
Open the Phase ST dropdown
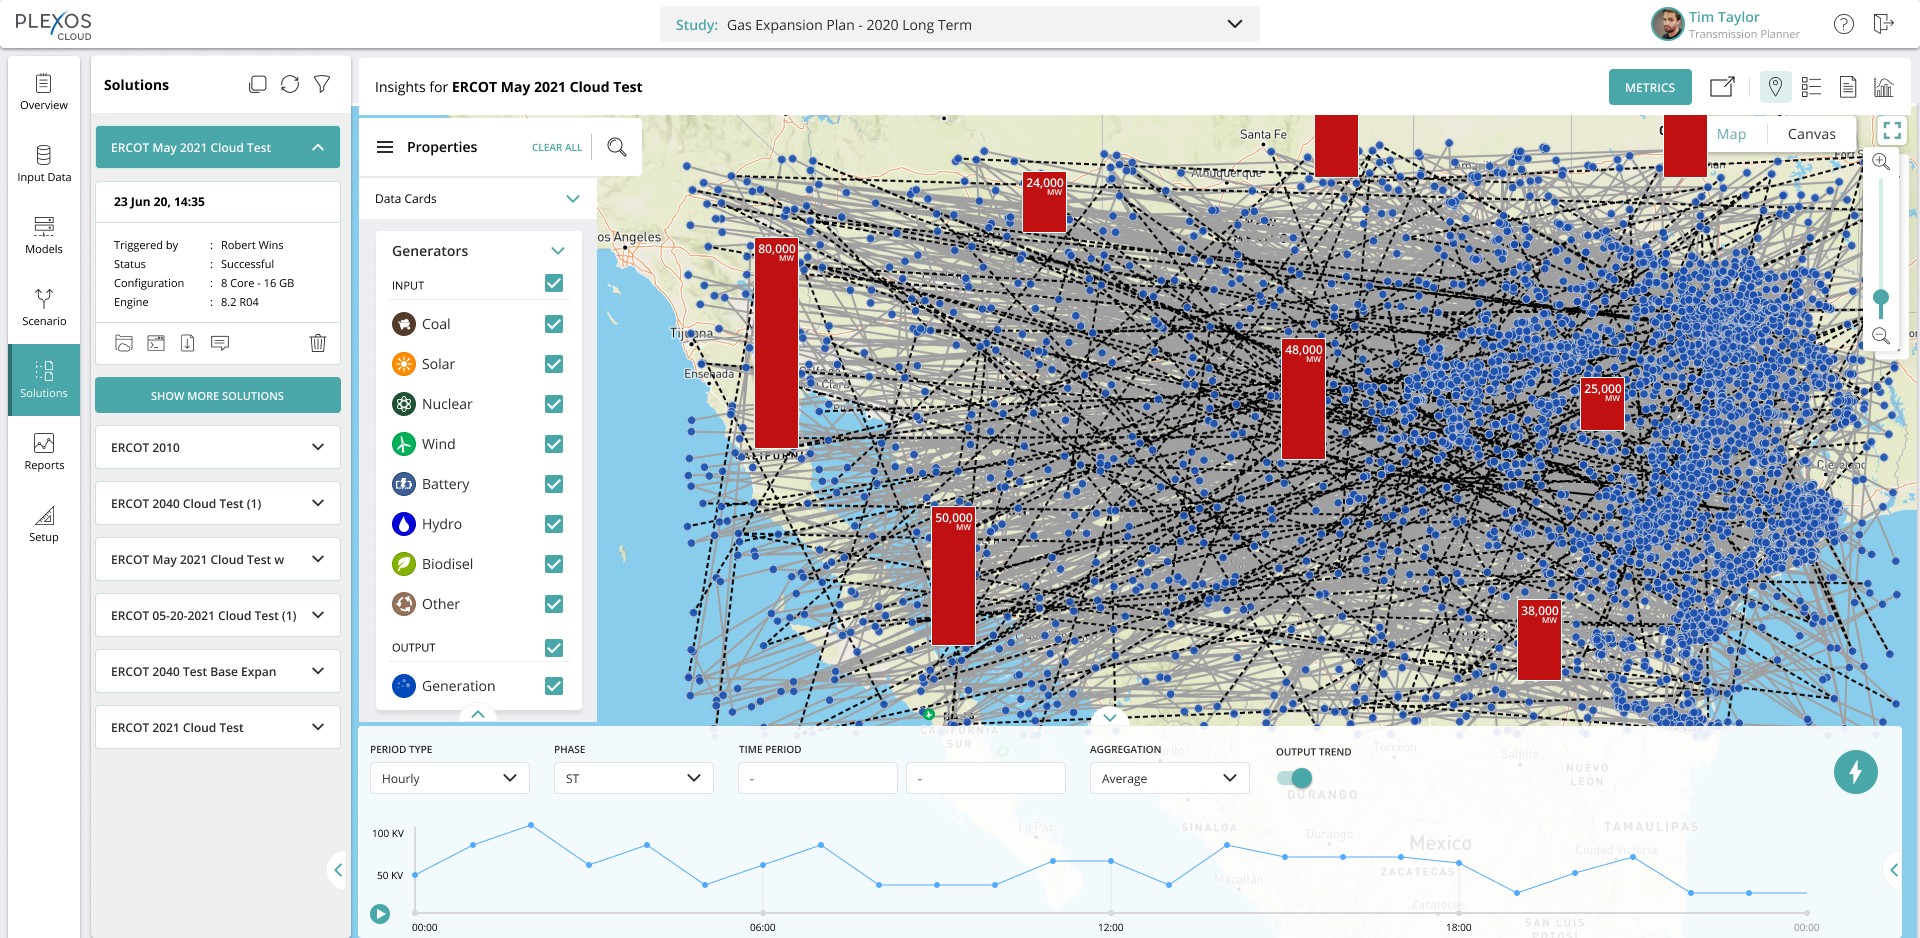tap(633, 778)
